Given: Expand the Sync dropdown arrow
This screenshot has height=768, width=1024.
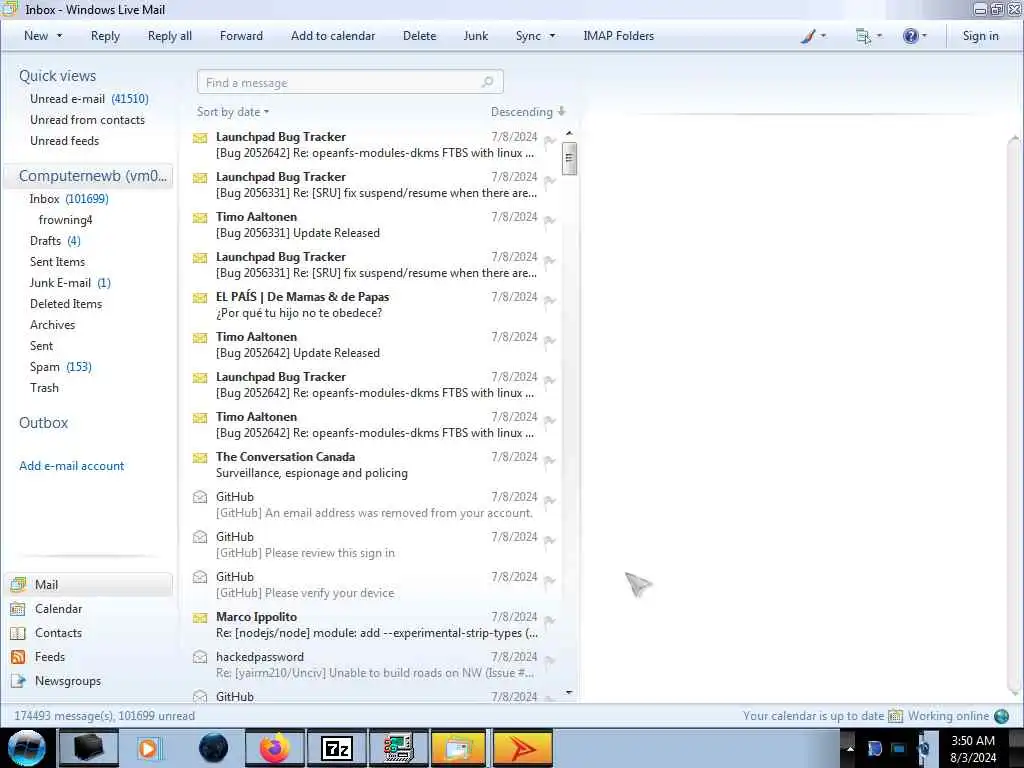Looking at the screenshot, I should point(552,36).
